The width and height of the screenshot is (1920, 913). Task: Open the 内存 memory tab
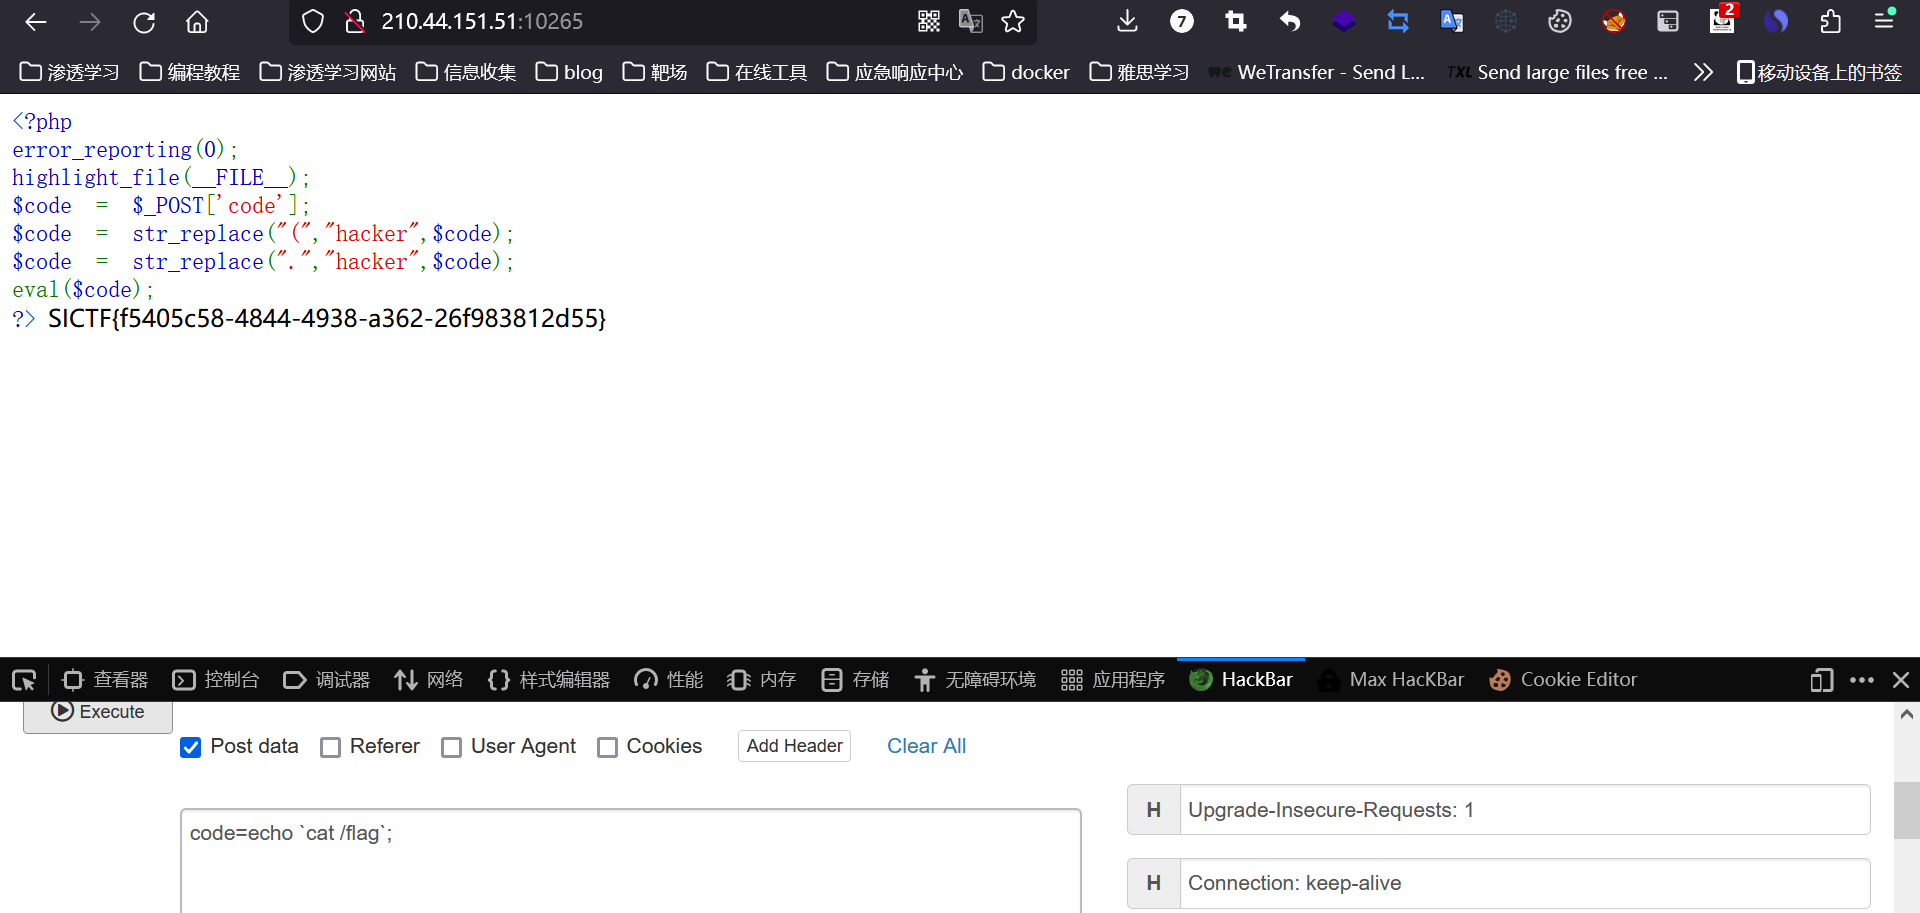click(x=761, y=680)
